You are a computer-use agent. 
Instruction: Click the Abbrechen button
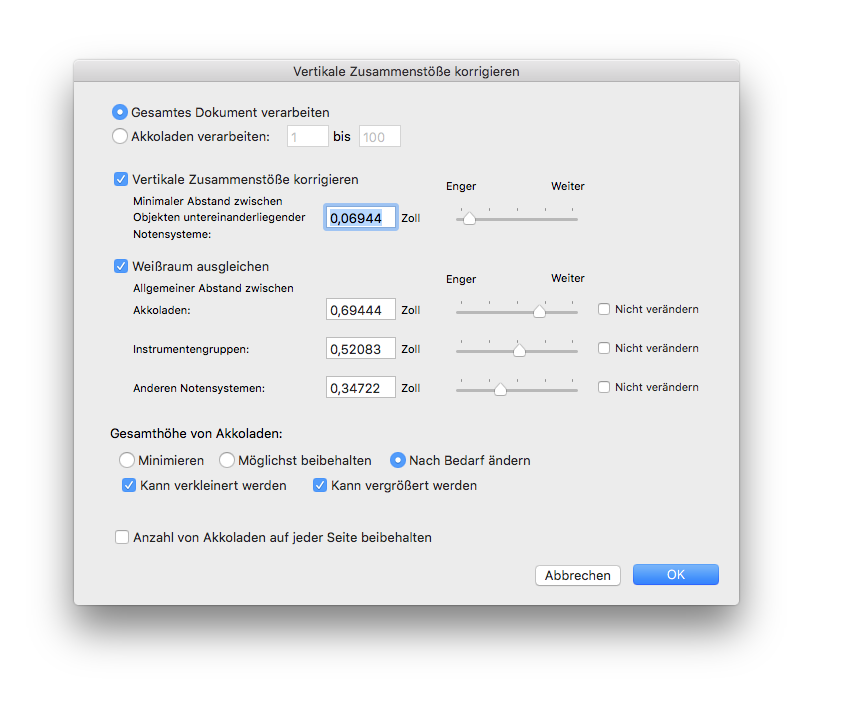point(578,575)
